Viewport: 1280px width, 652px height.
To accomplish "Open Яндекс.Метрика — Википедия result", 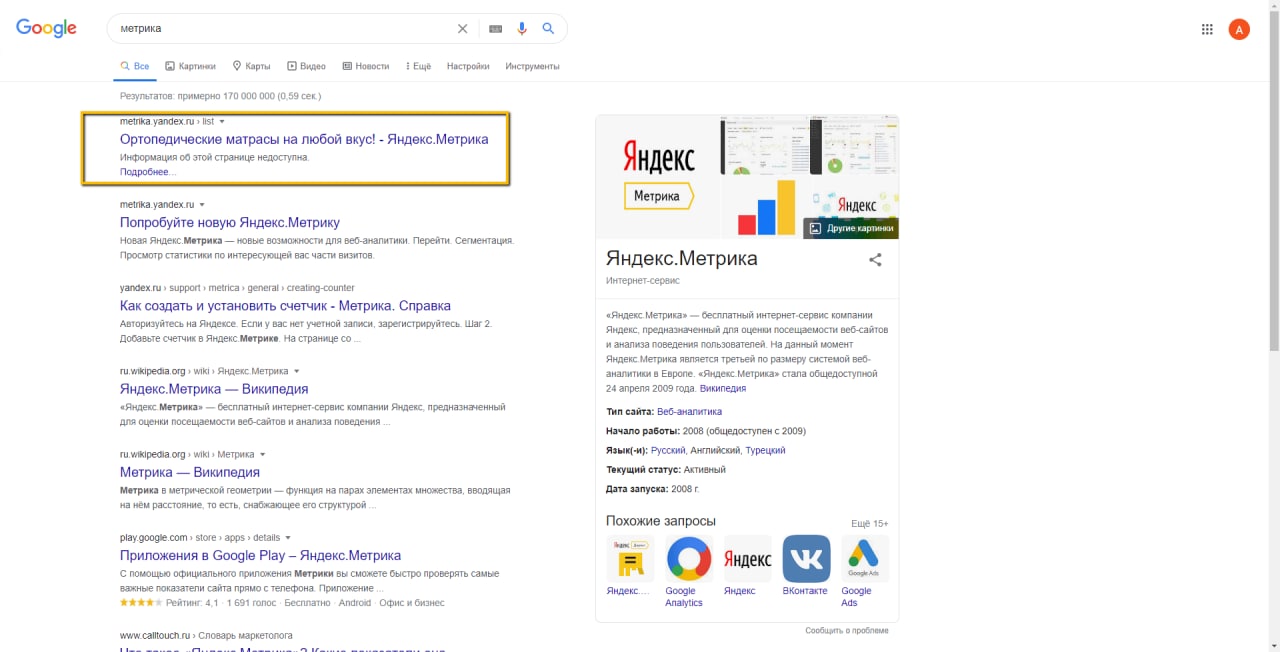I will tap(214, 388).
